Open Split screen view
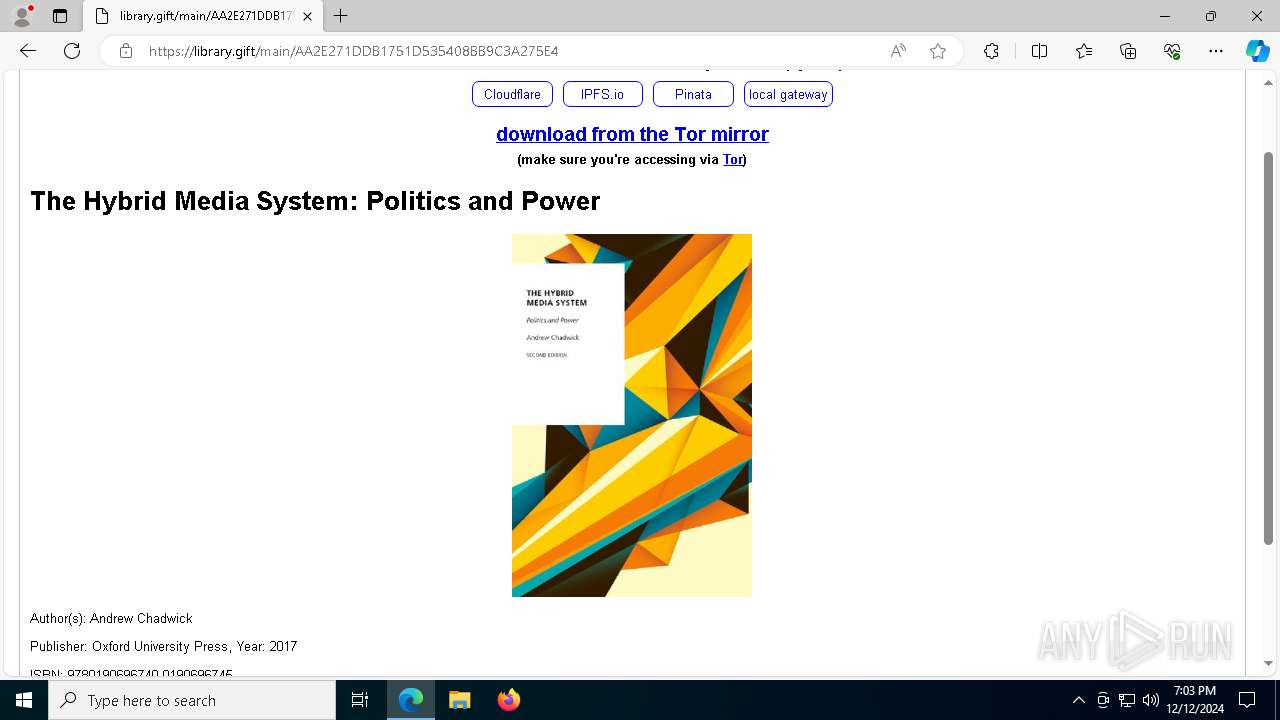The height and width of the screenshot is (720, 1280). click(1039, 51)
